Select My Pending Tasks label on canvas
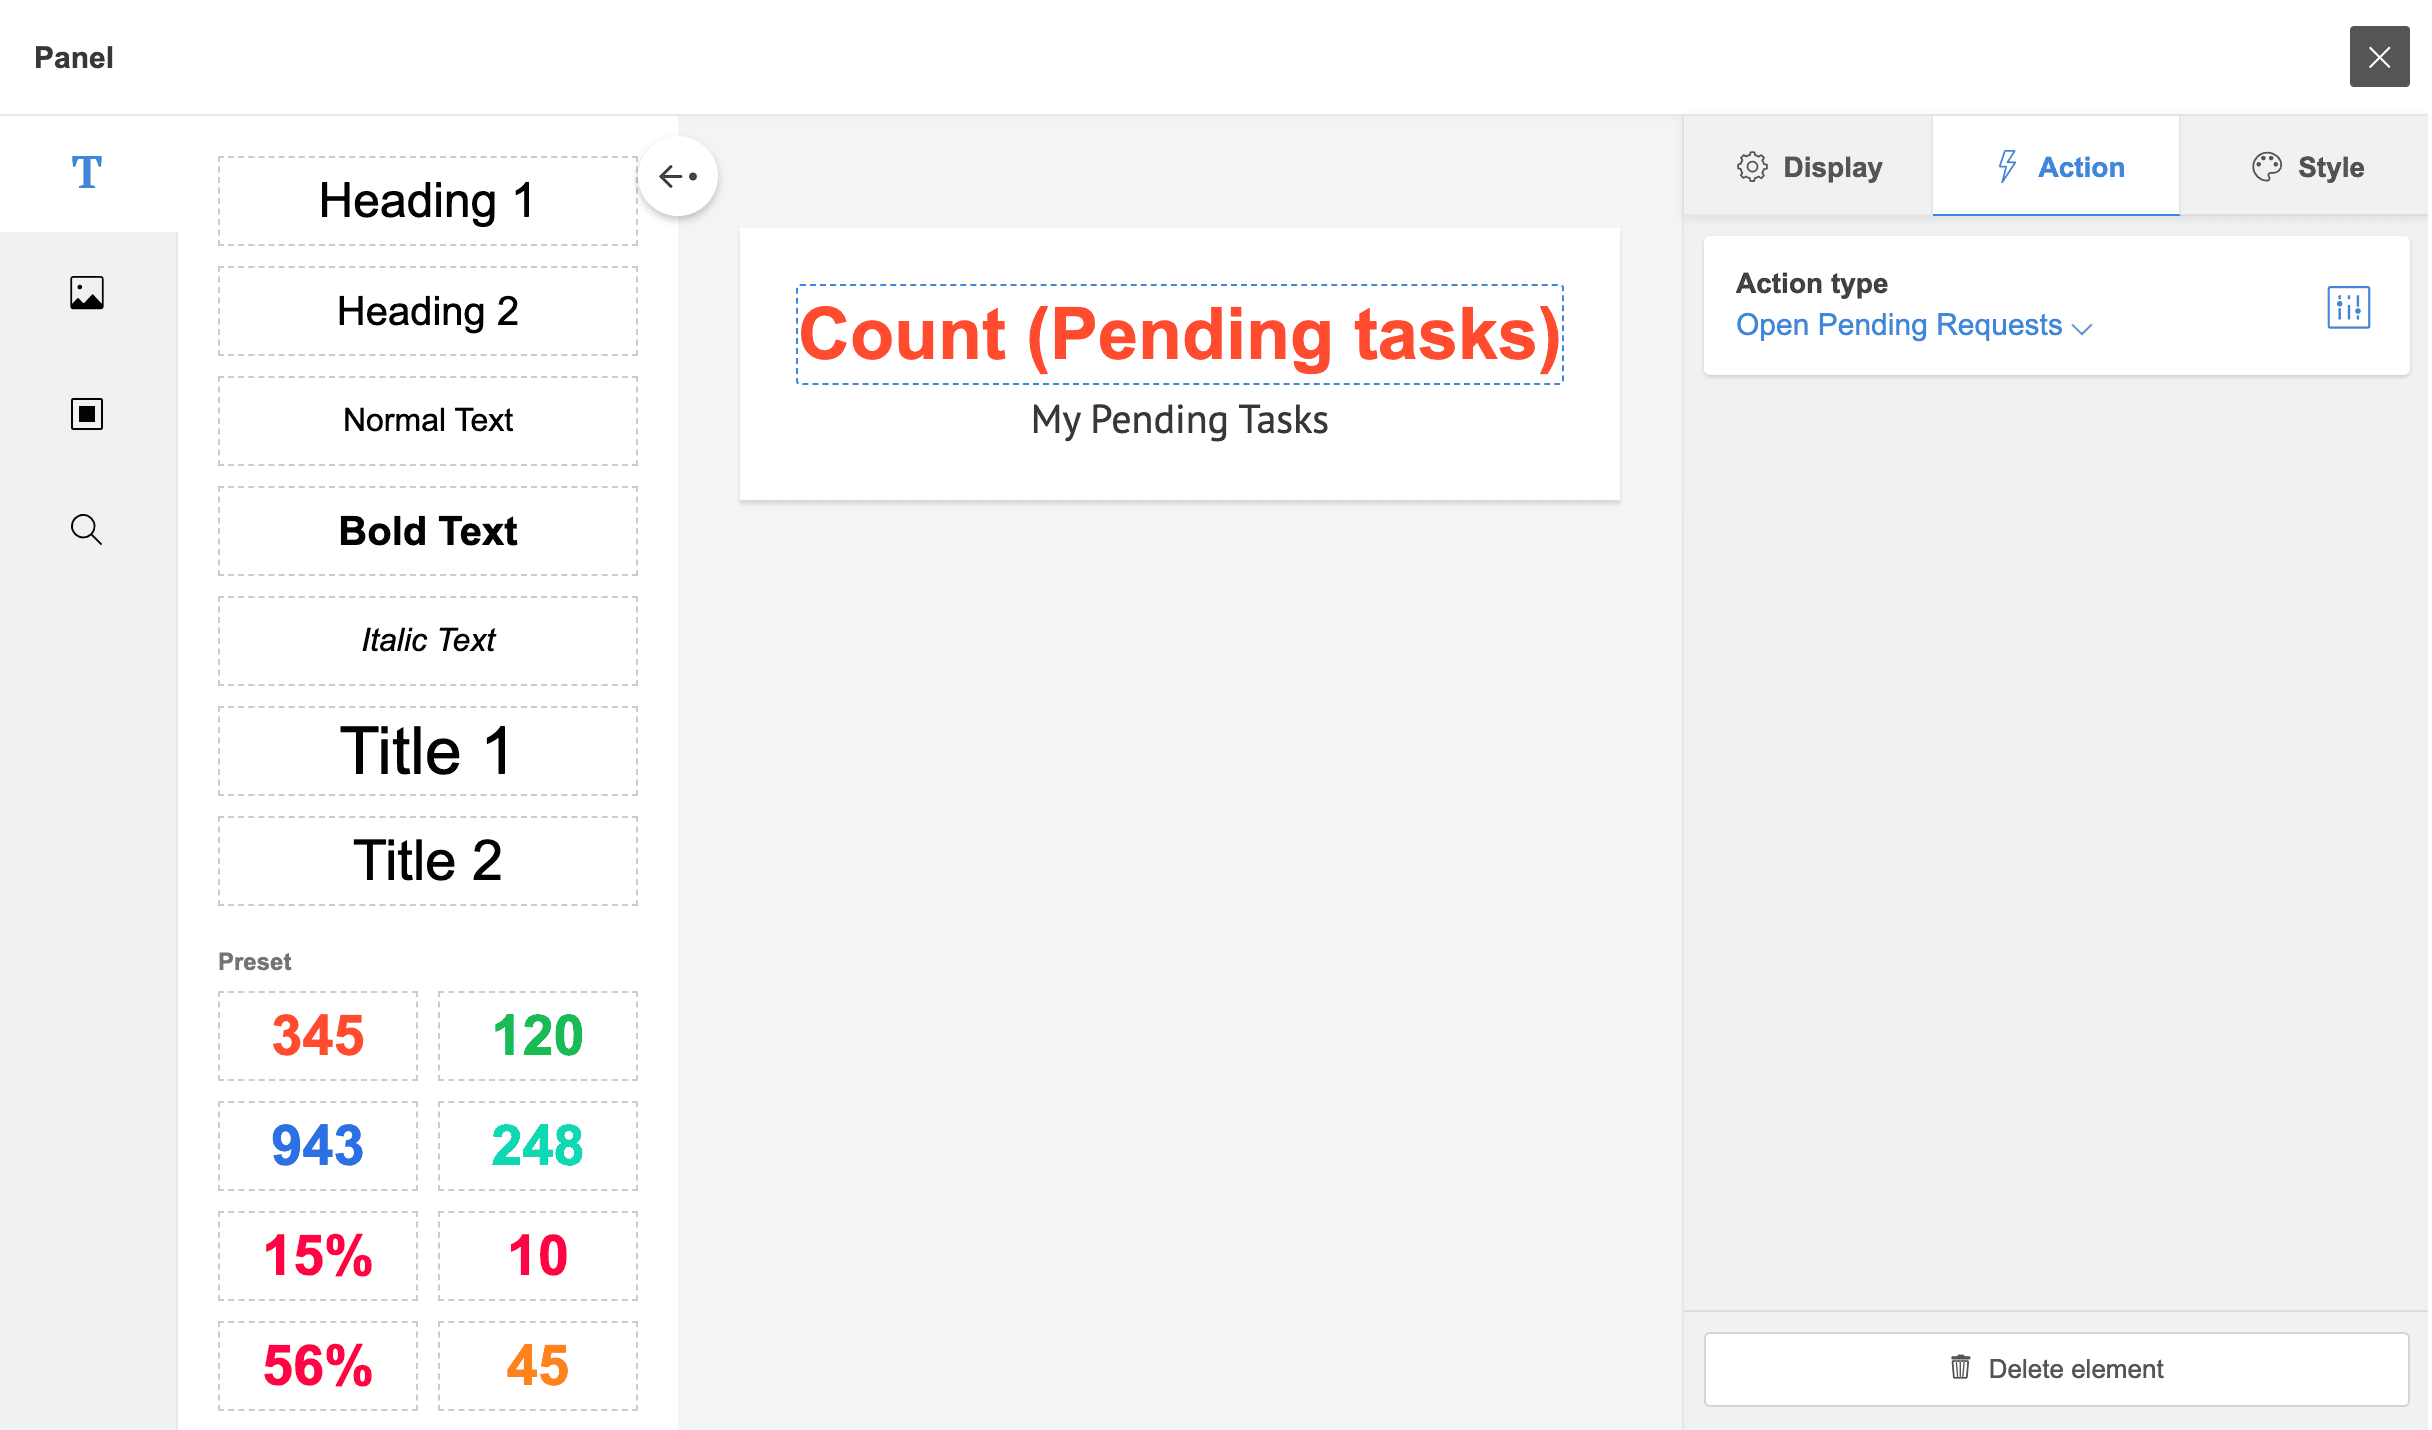 (1179, 420)
